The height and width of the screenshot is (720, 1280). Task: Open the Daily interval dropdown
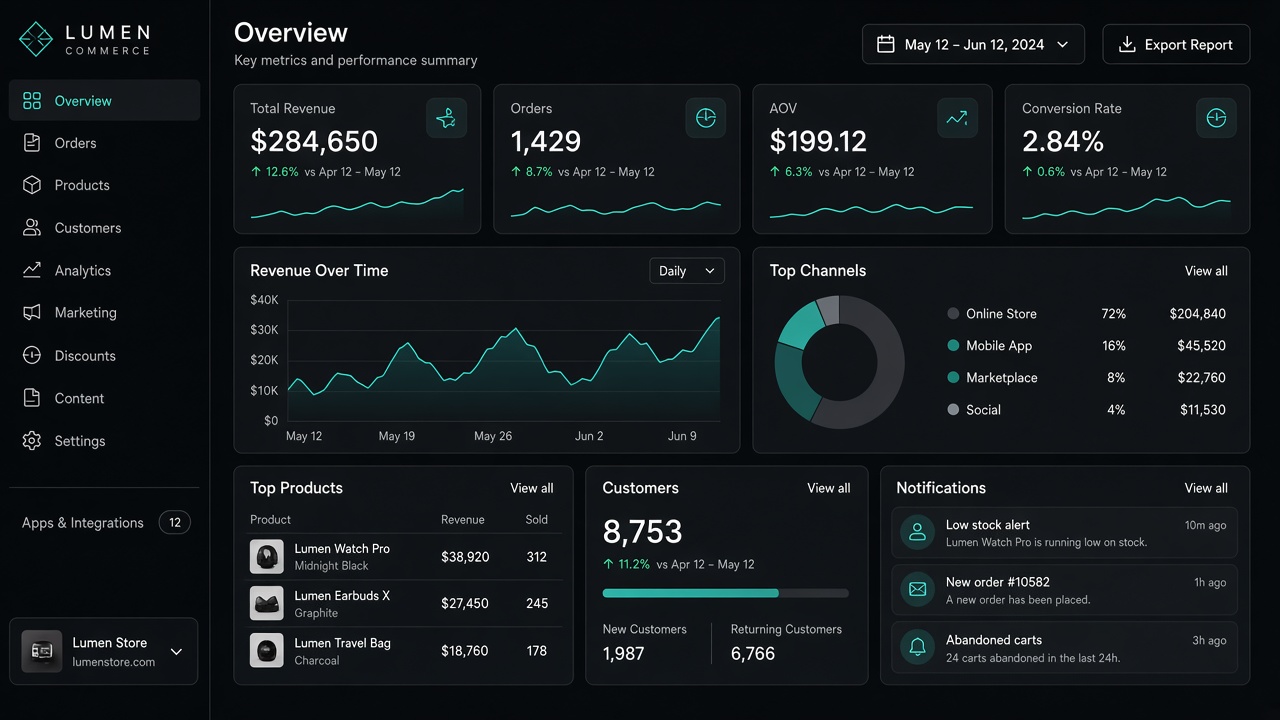coord(687,271)
